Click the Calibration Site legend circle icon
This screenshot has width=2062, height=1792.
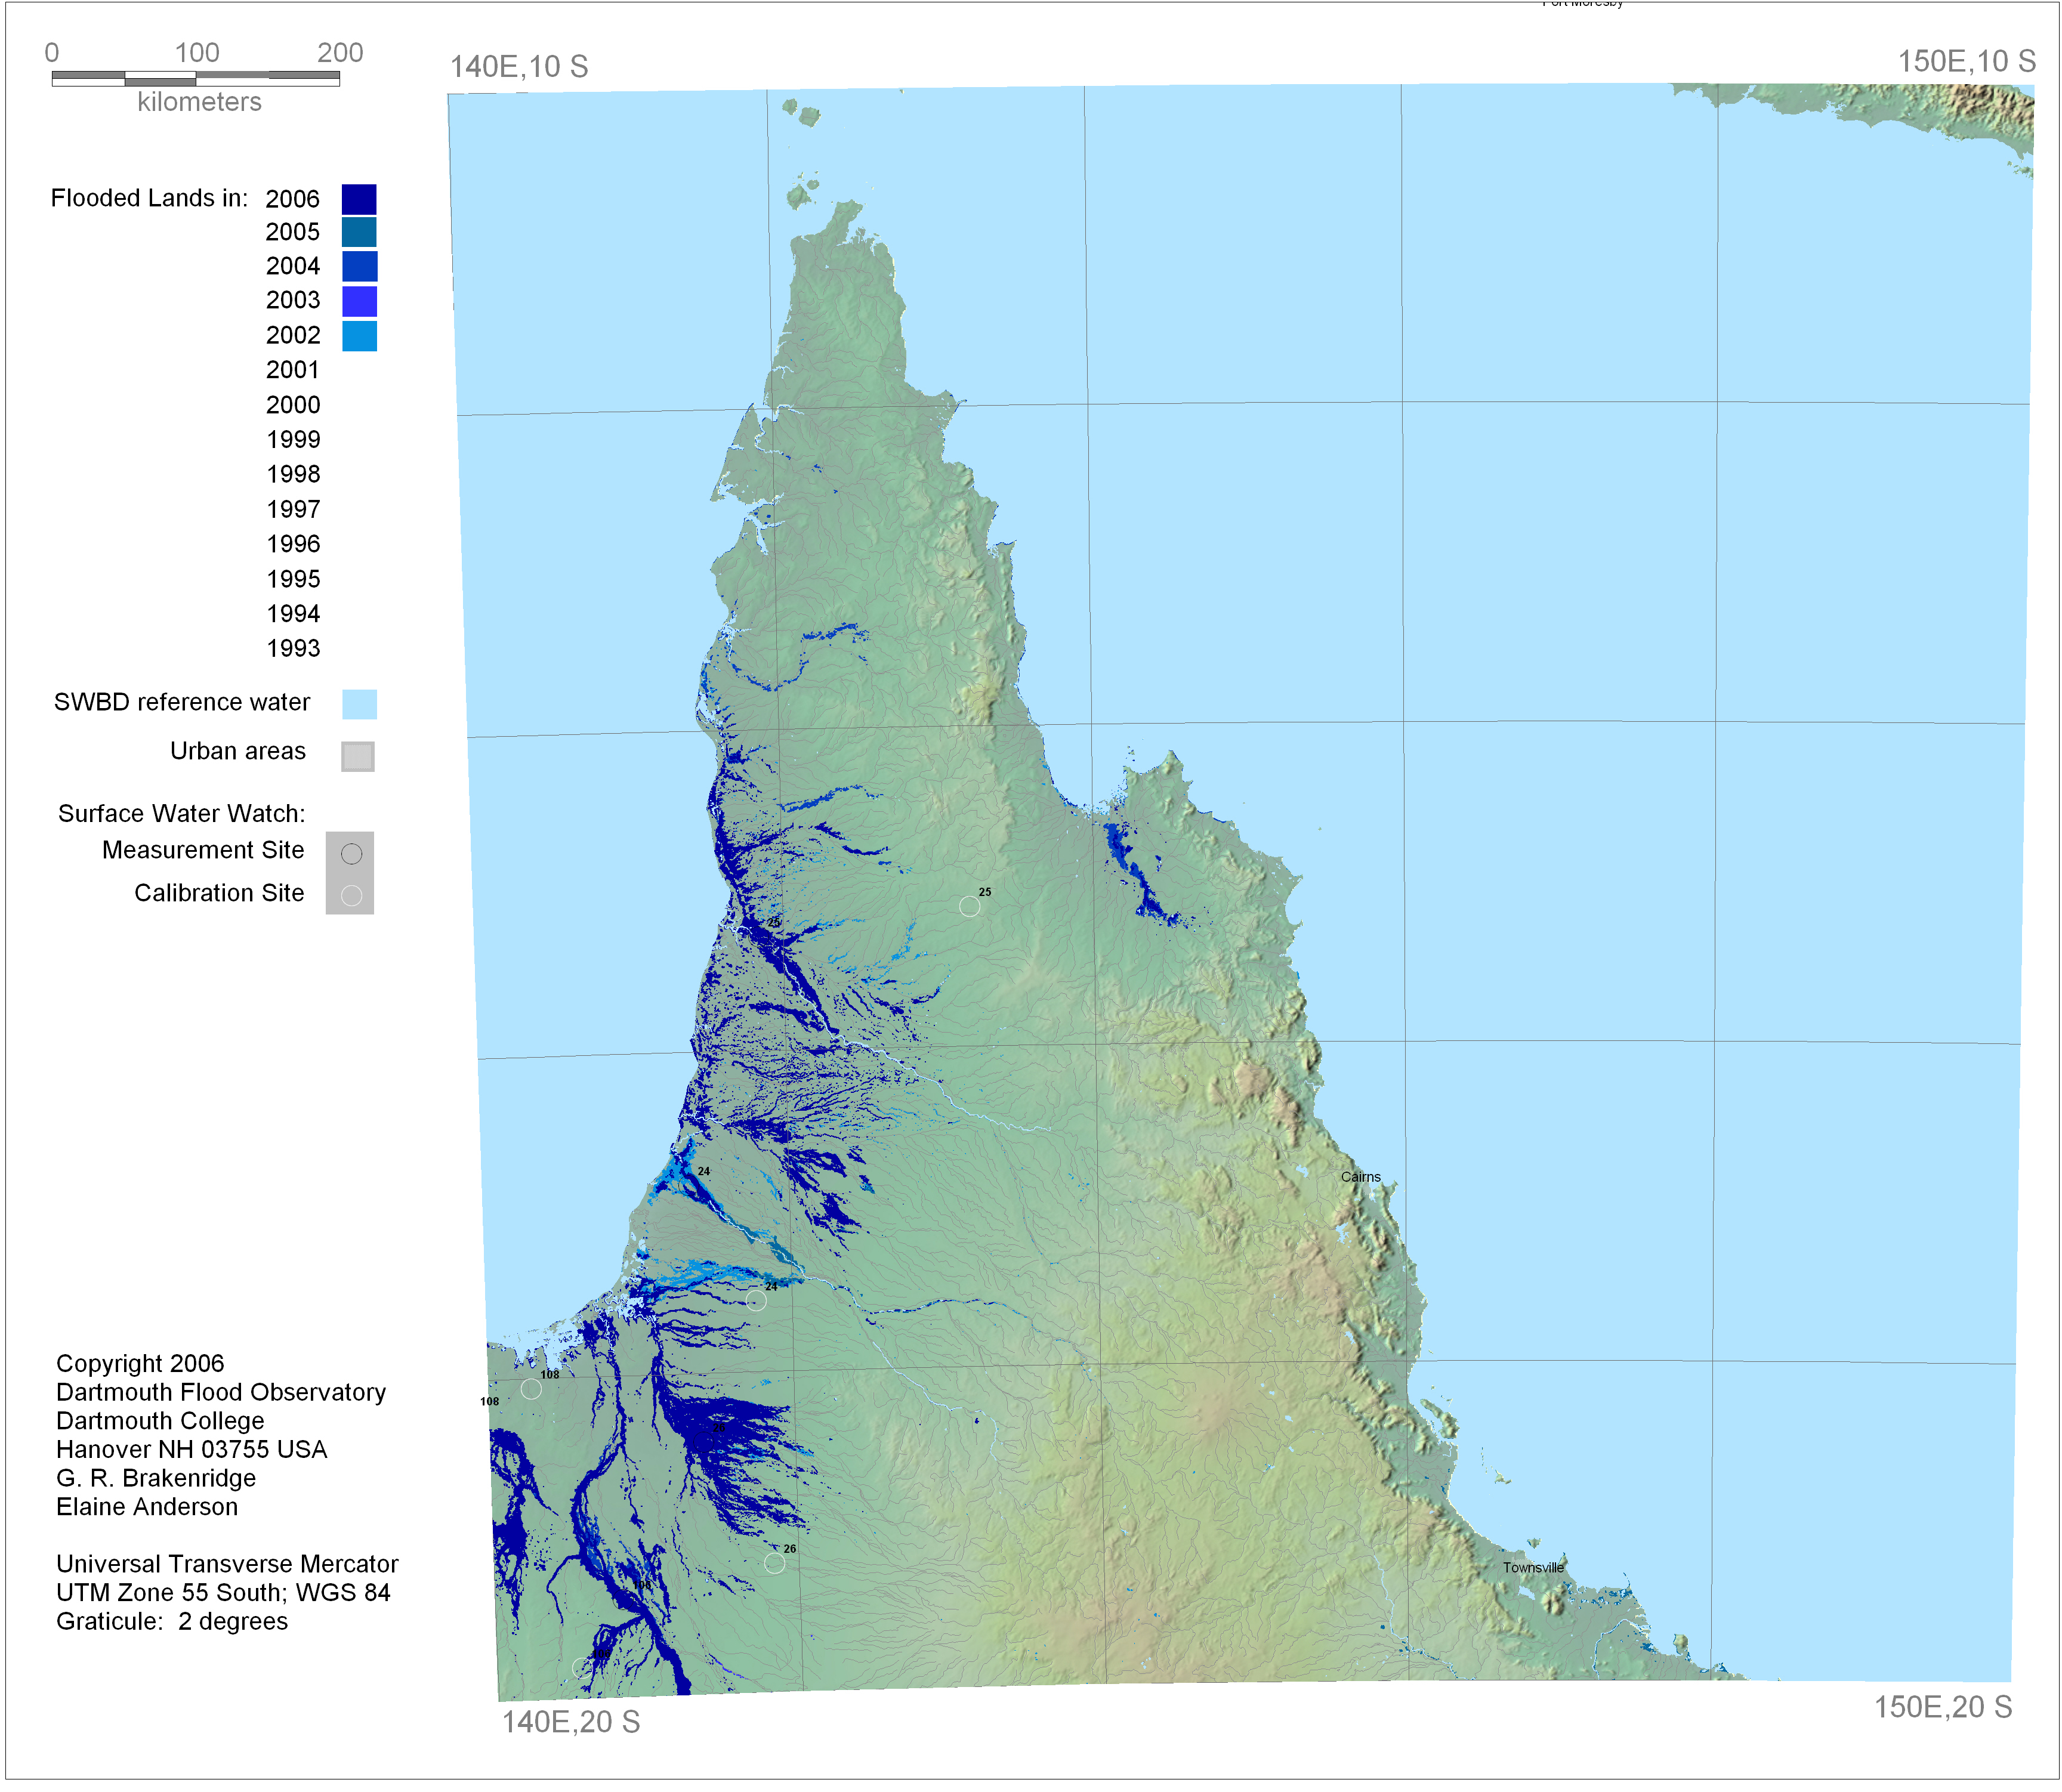351,895
